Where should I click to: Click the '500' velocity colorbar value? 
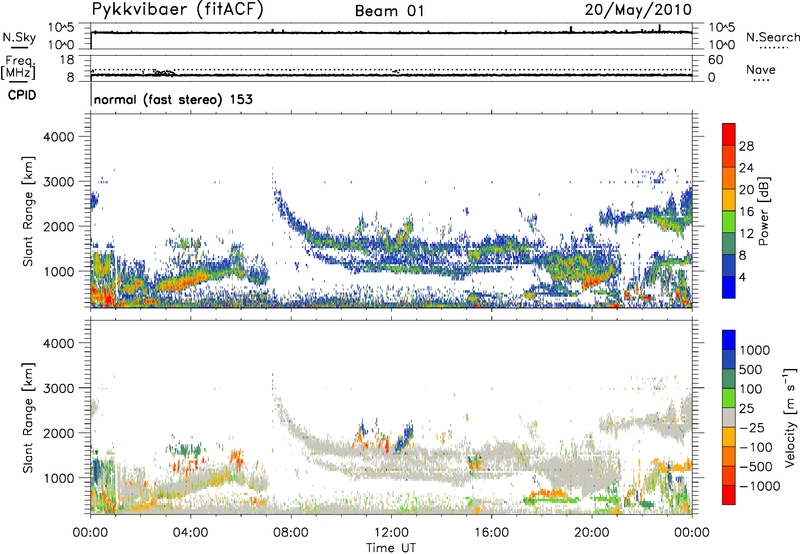(751, 370)
